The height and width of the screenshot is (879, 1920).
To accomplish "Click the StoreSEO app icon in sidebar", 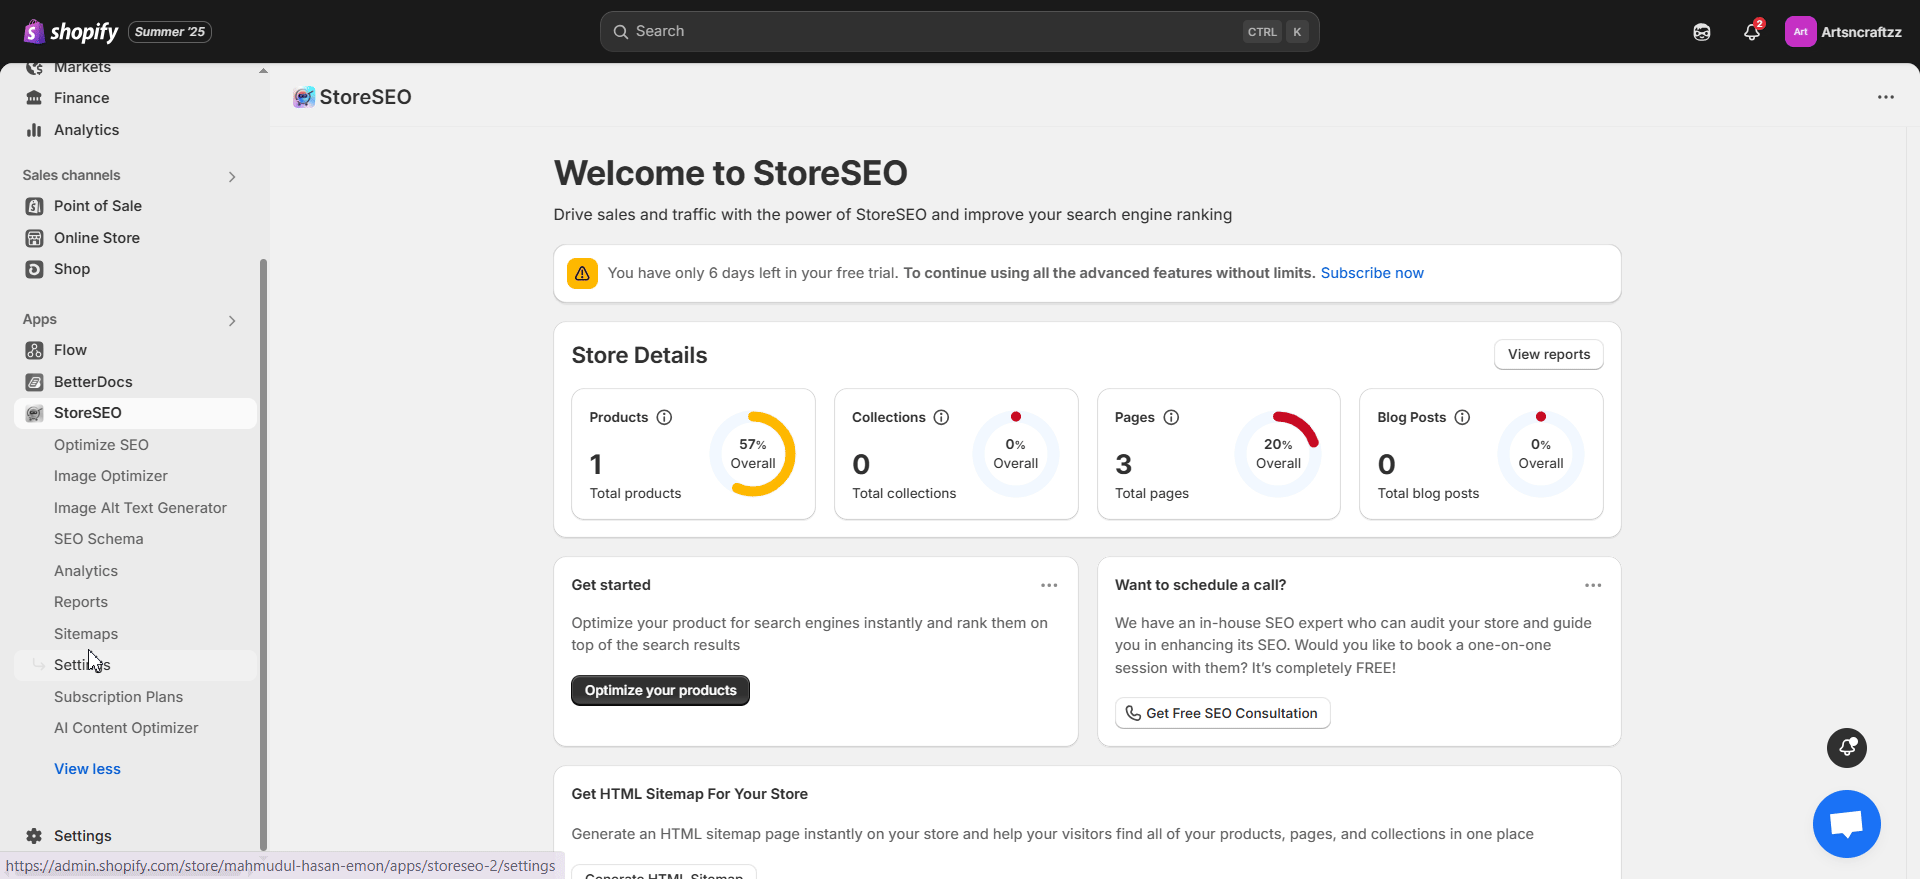I will 34,413.
